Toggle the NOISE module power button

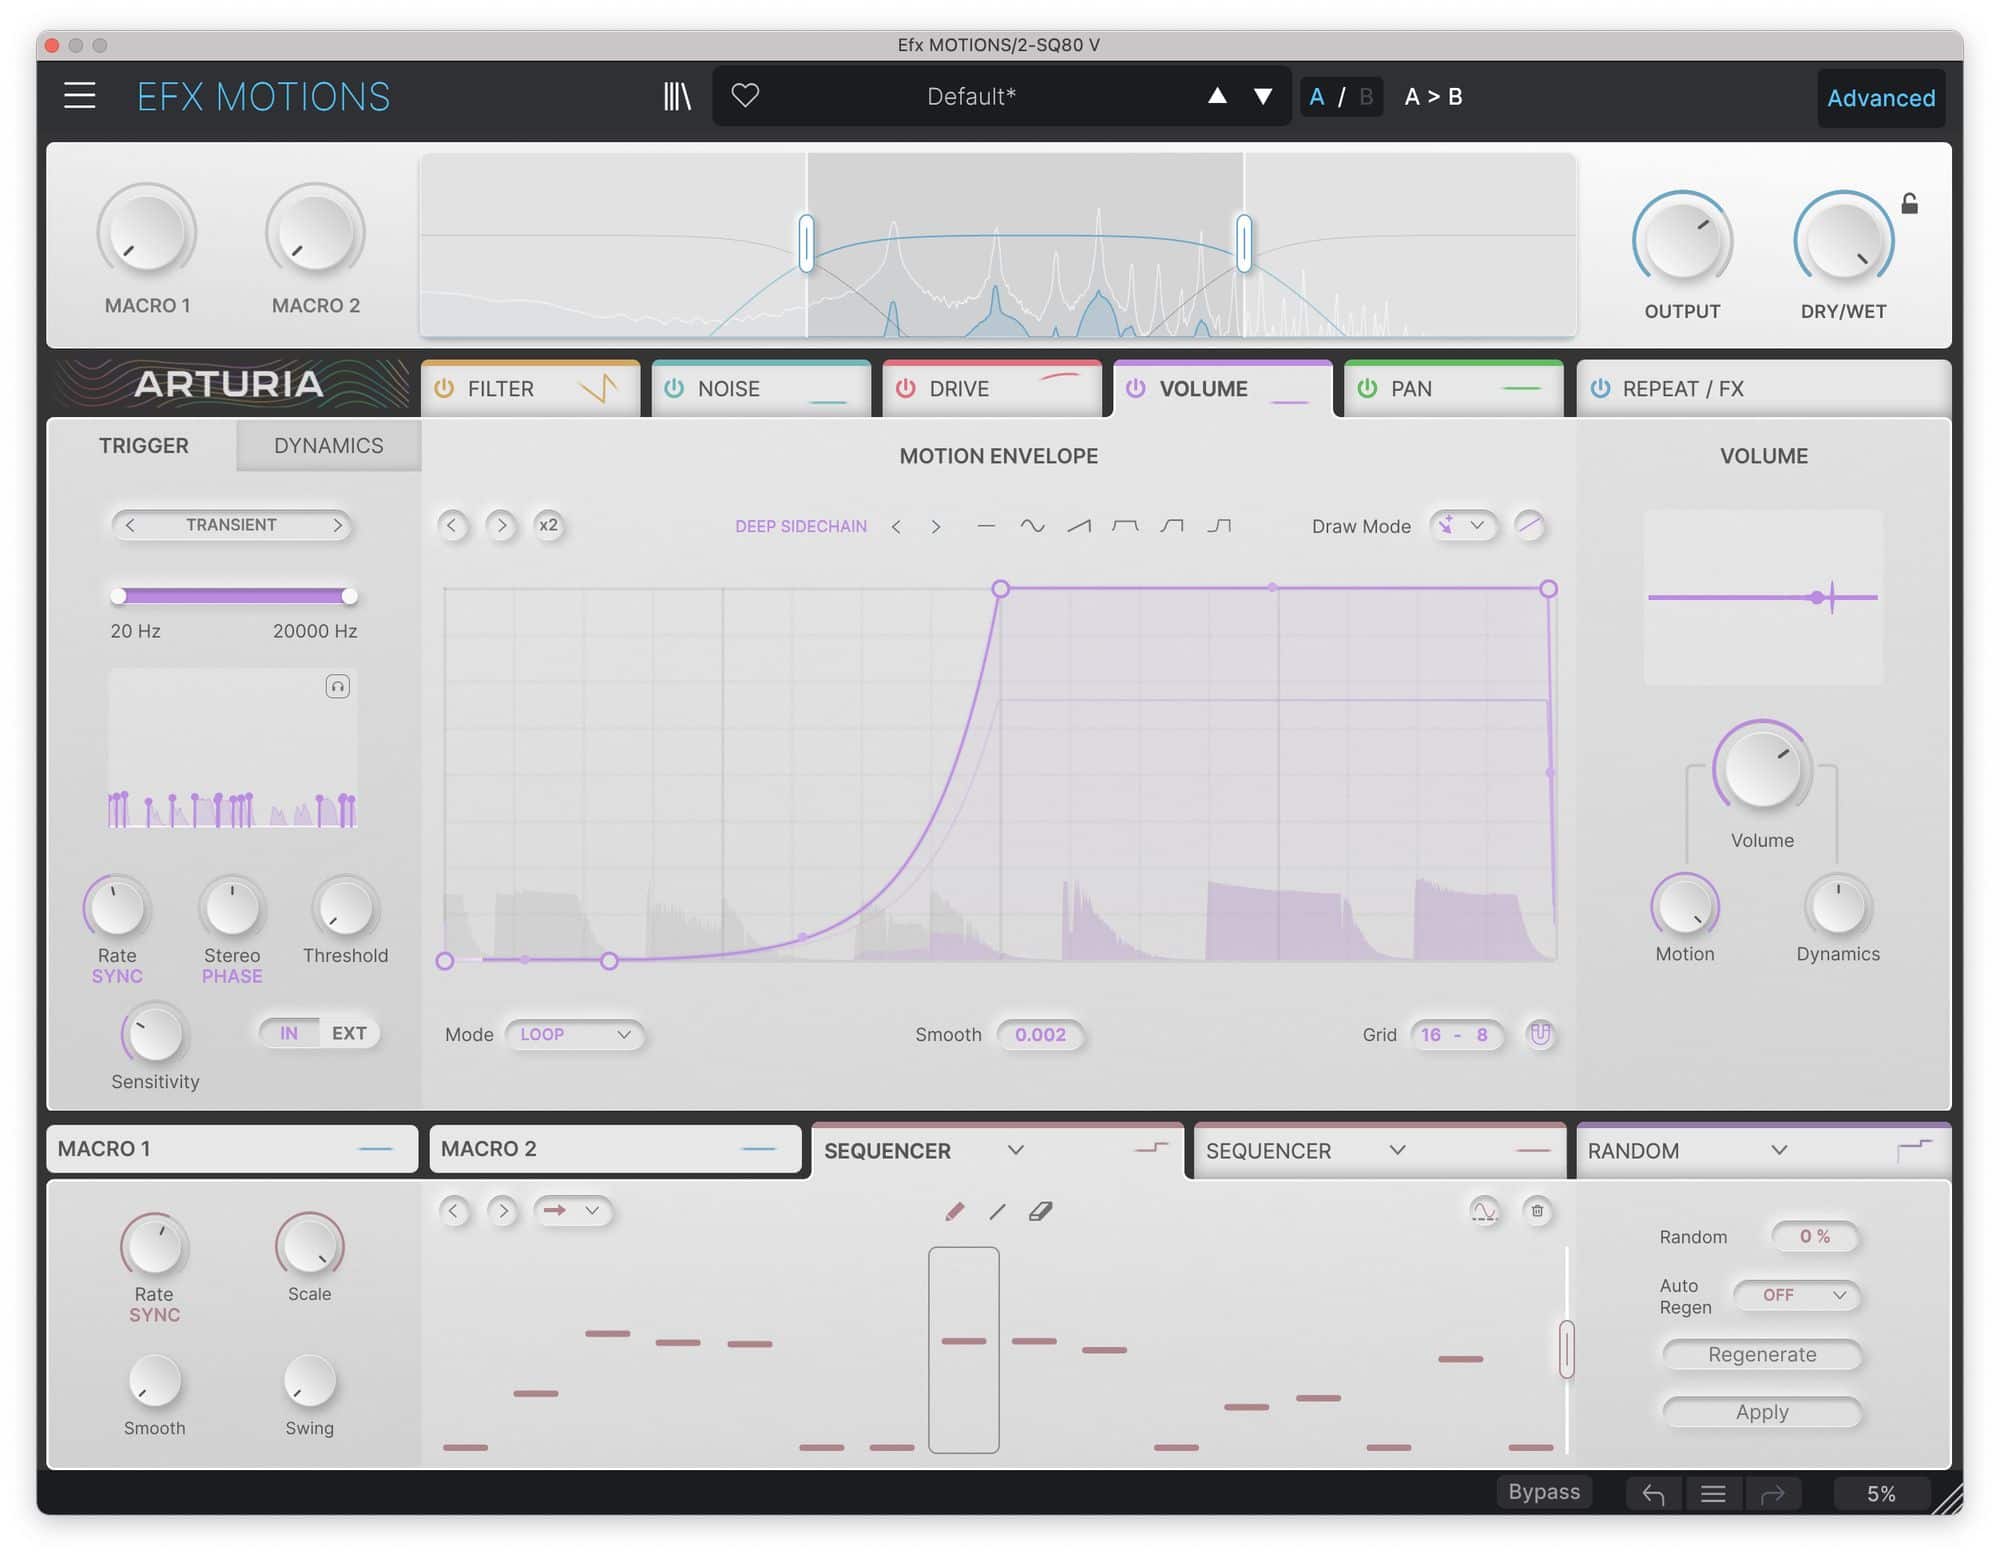point(674,389)
